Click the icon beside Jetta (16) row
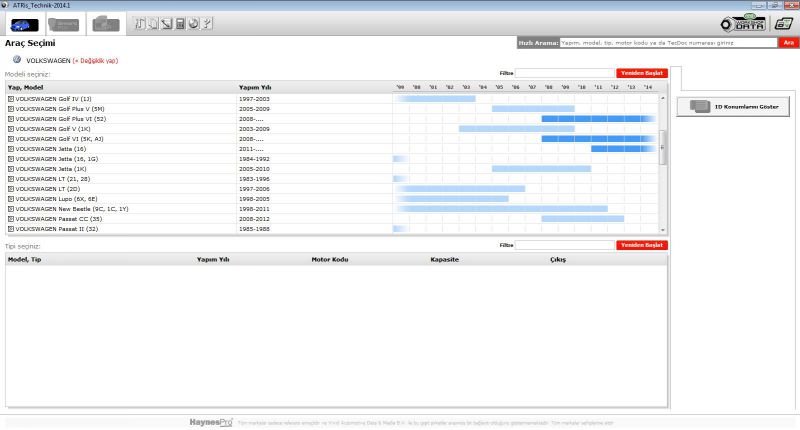 (11, 149)
